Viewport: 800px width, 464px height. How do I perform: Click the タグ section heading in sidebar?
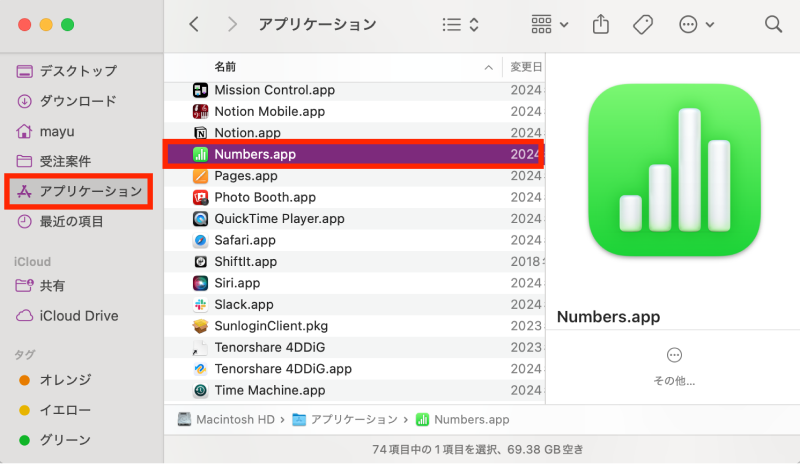click(24, 354)
